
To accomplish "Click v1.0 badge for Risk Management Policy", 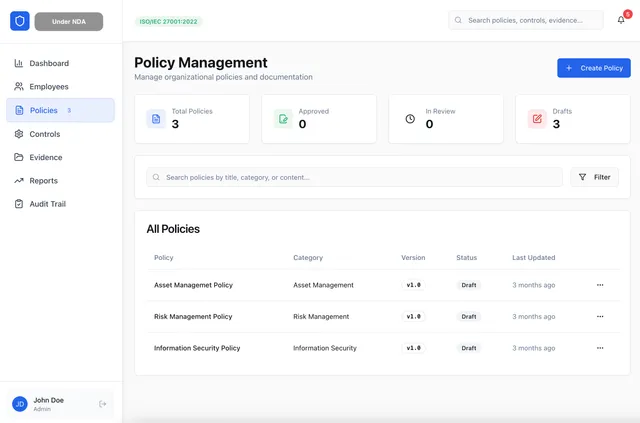I will pyautogui.click(x=413, y=316).
